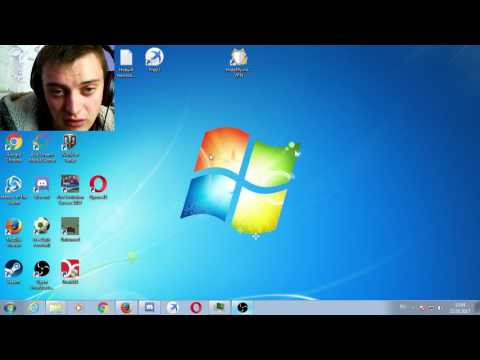Select the cat VPN desktop icon

[x=238, y=63]
